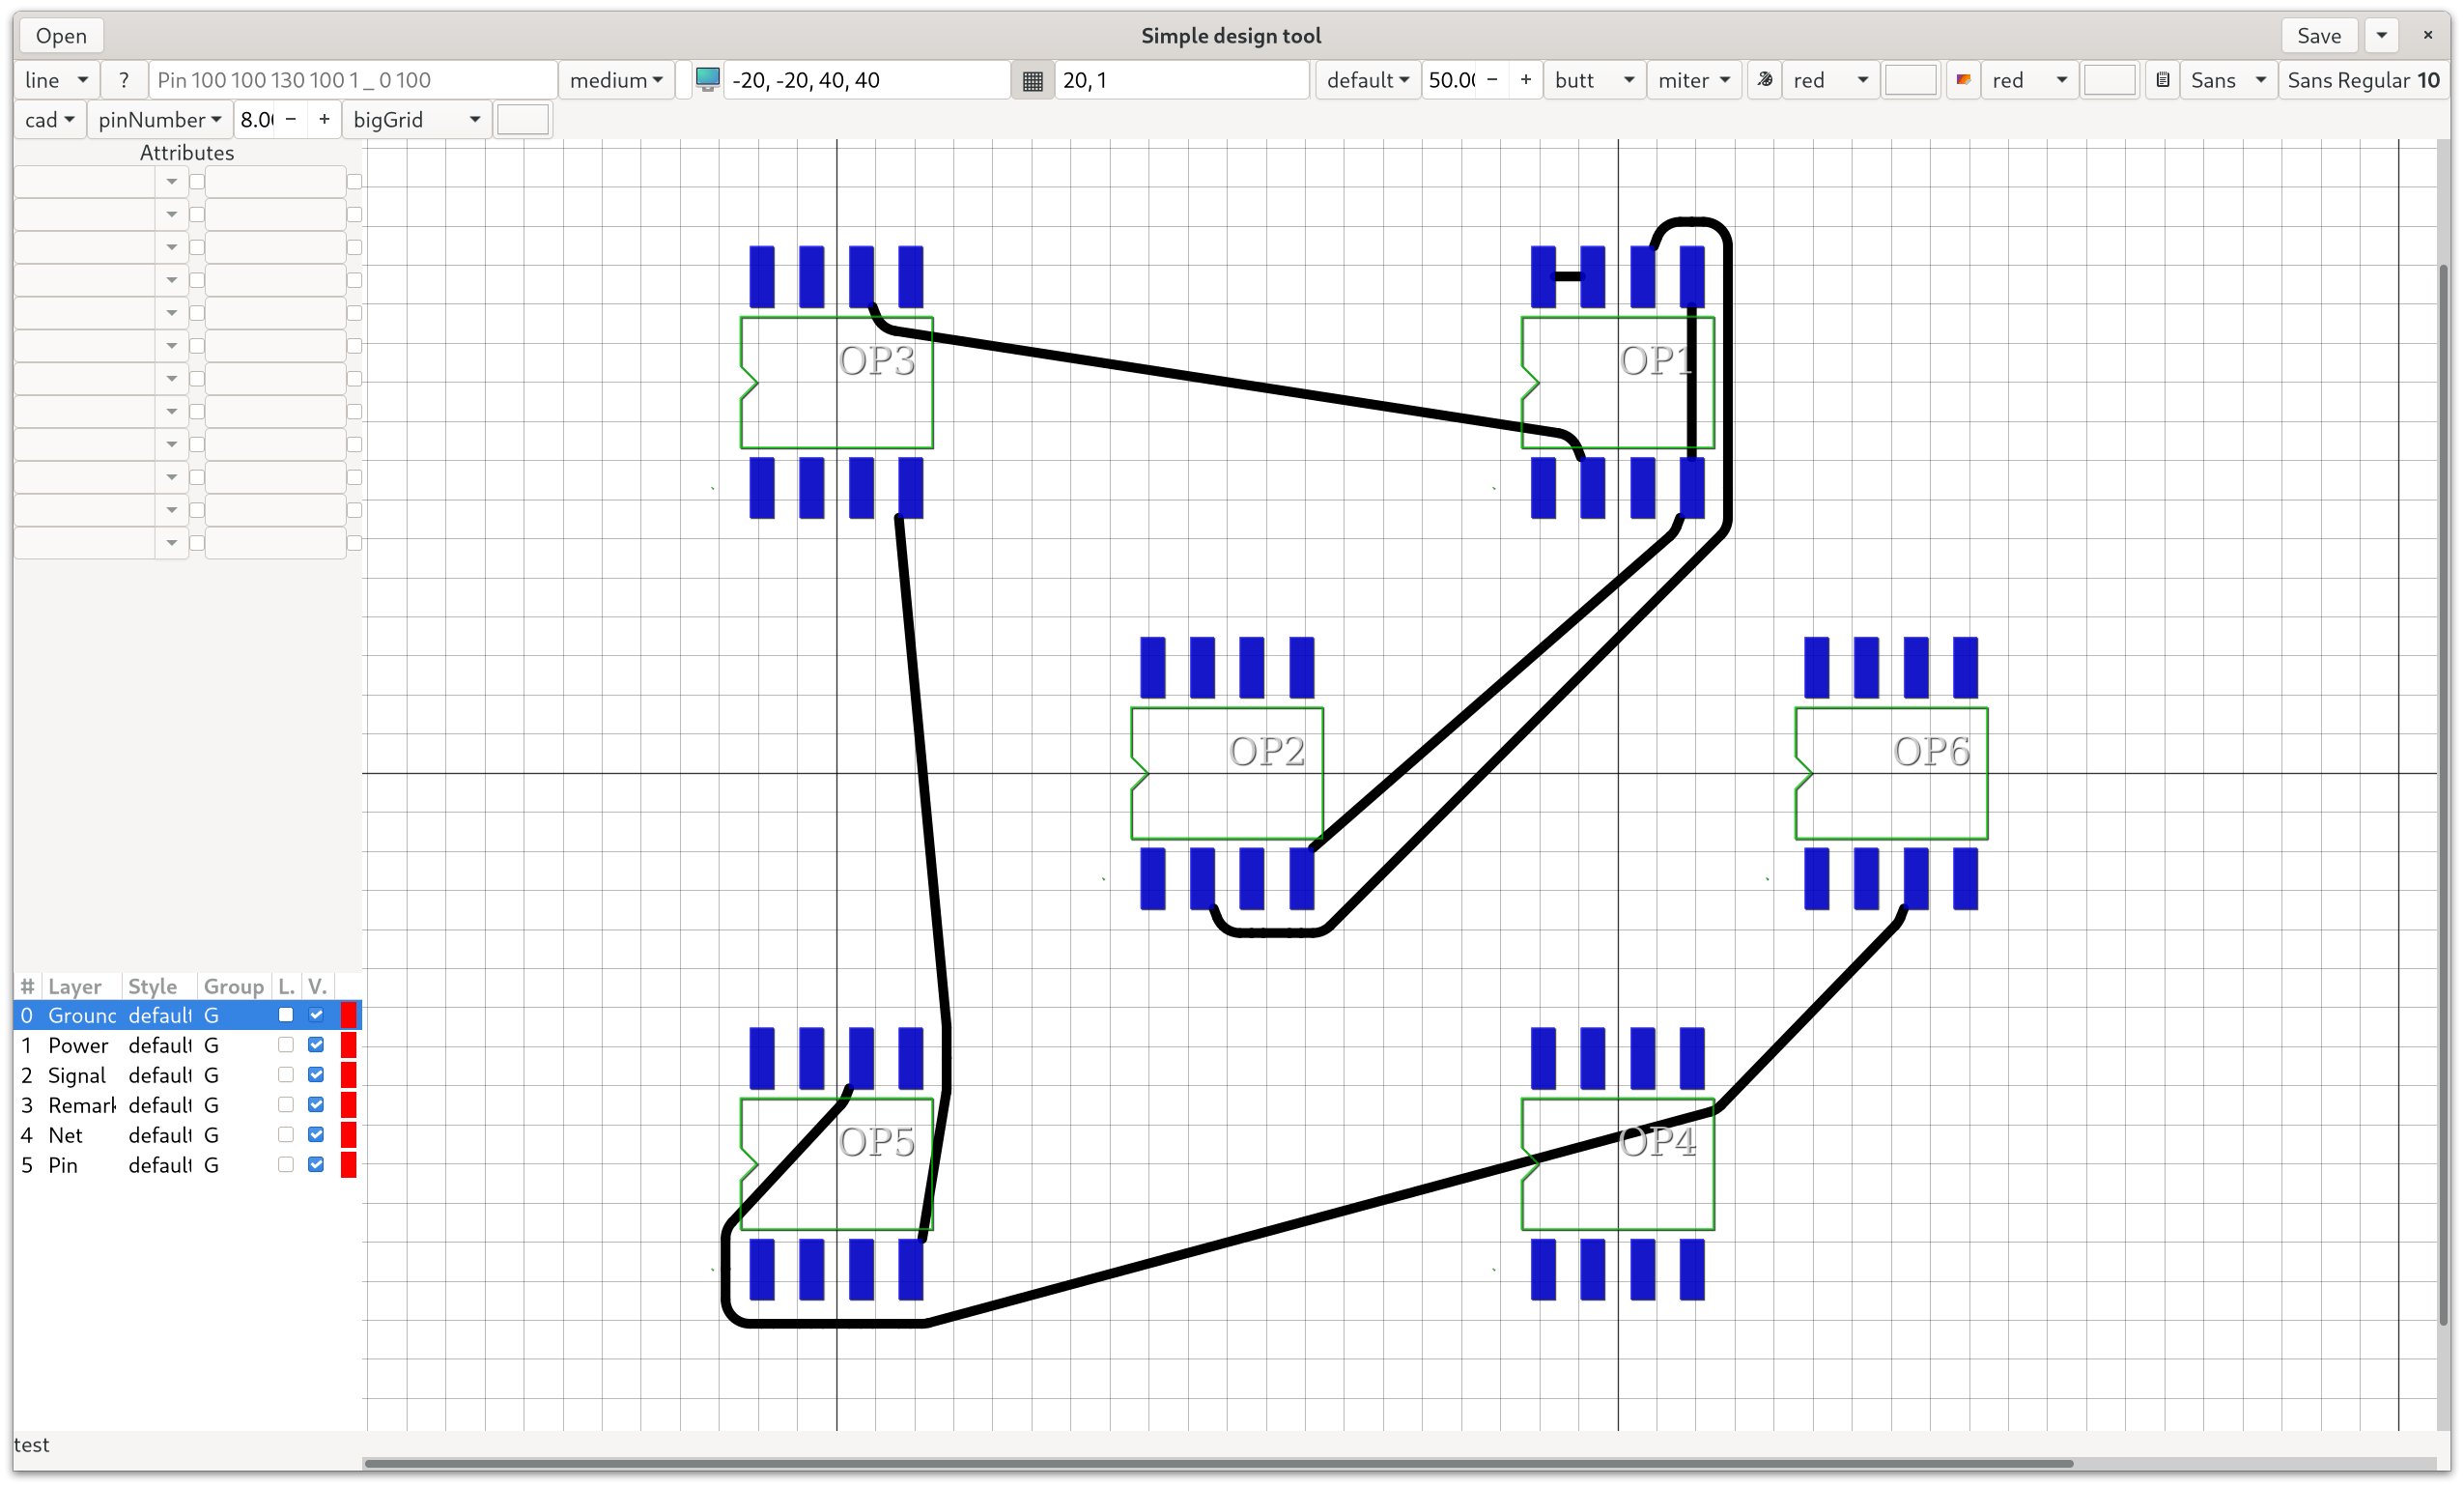The width and height of the screenshot is (2464, 1487).
Task: Click the Open button
Action: point(61,35)
